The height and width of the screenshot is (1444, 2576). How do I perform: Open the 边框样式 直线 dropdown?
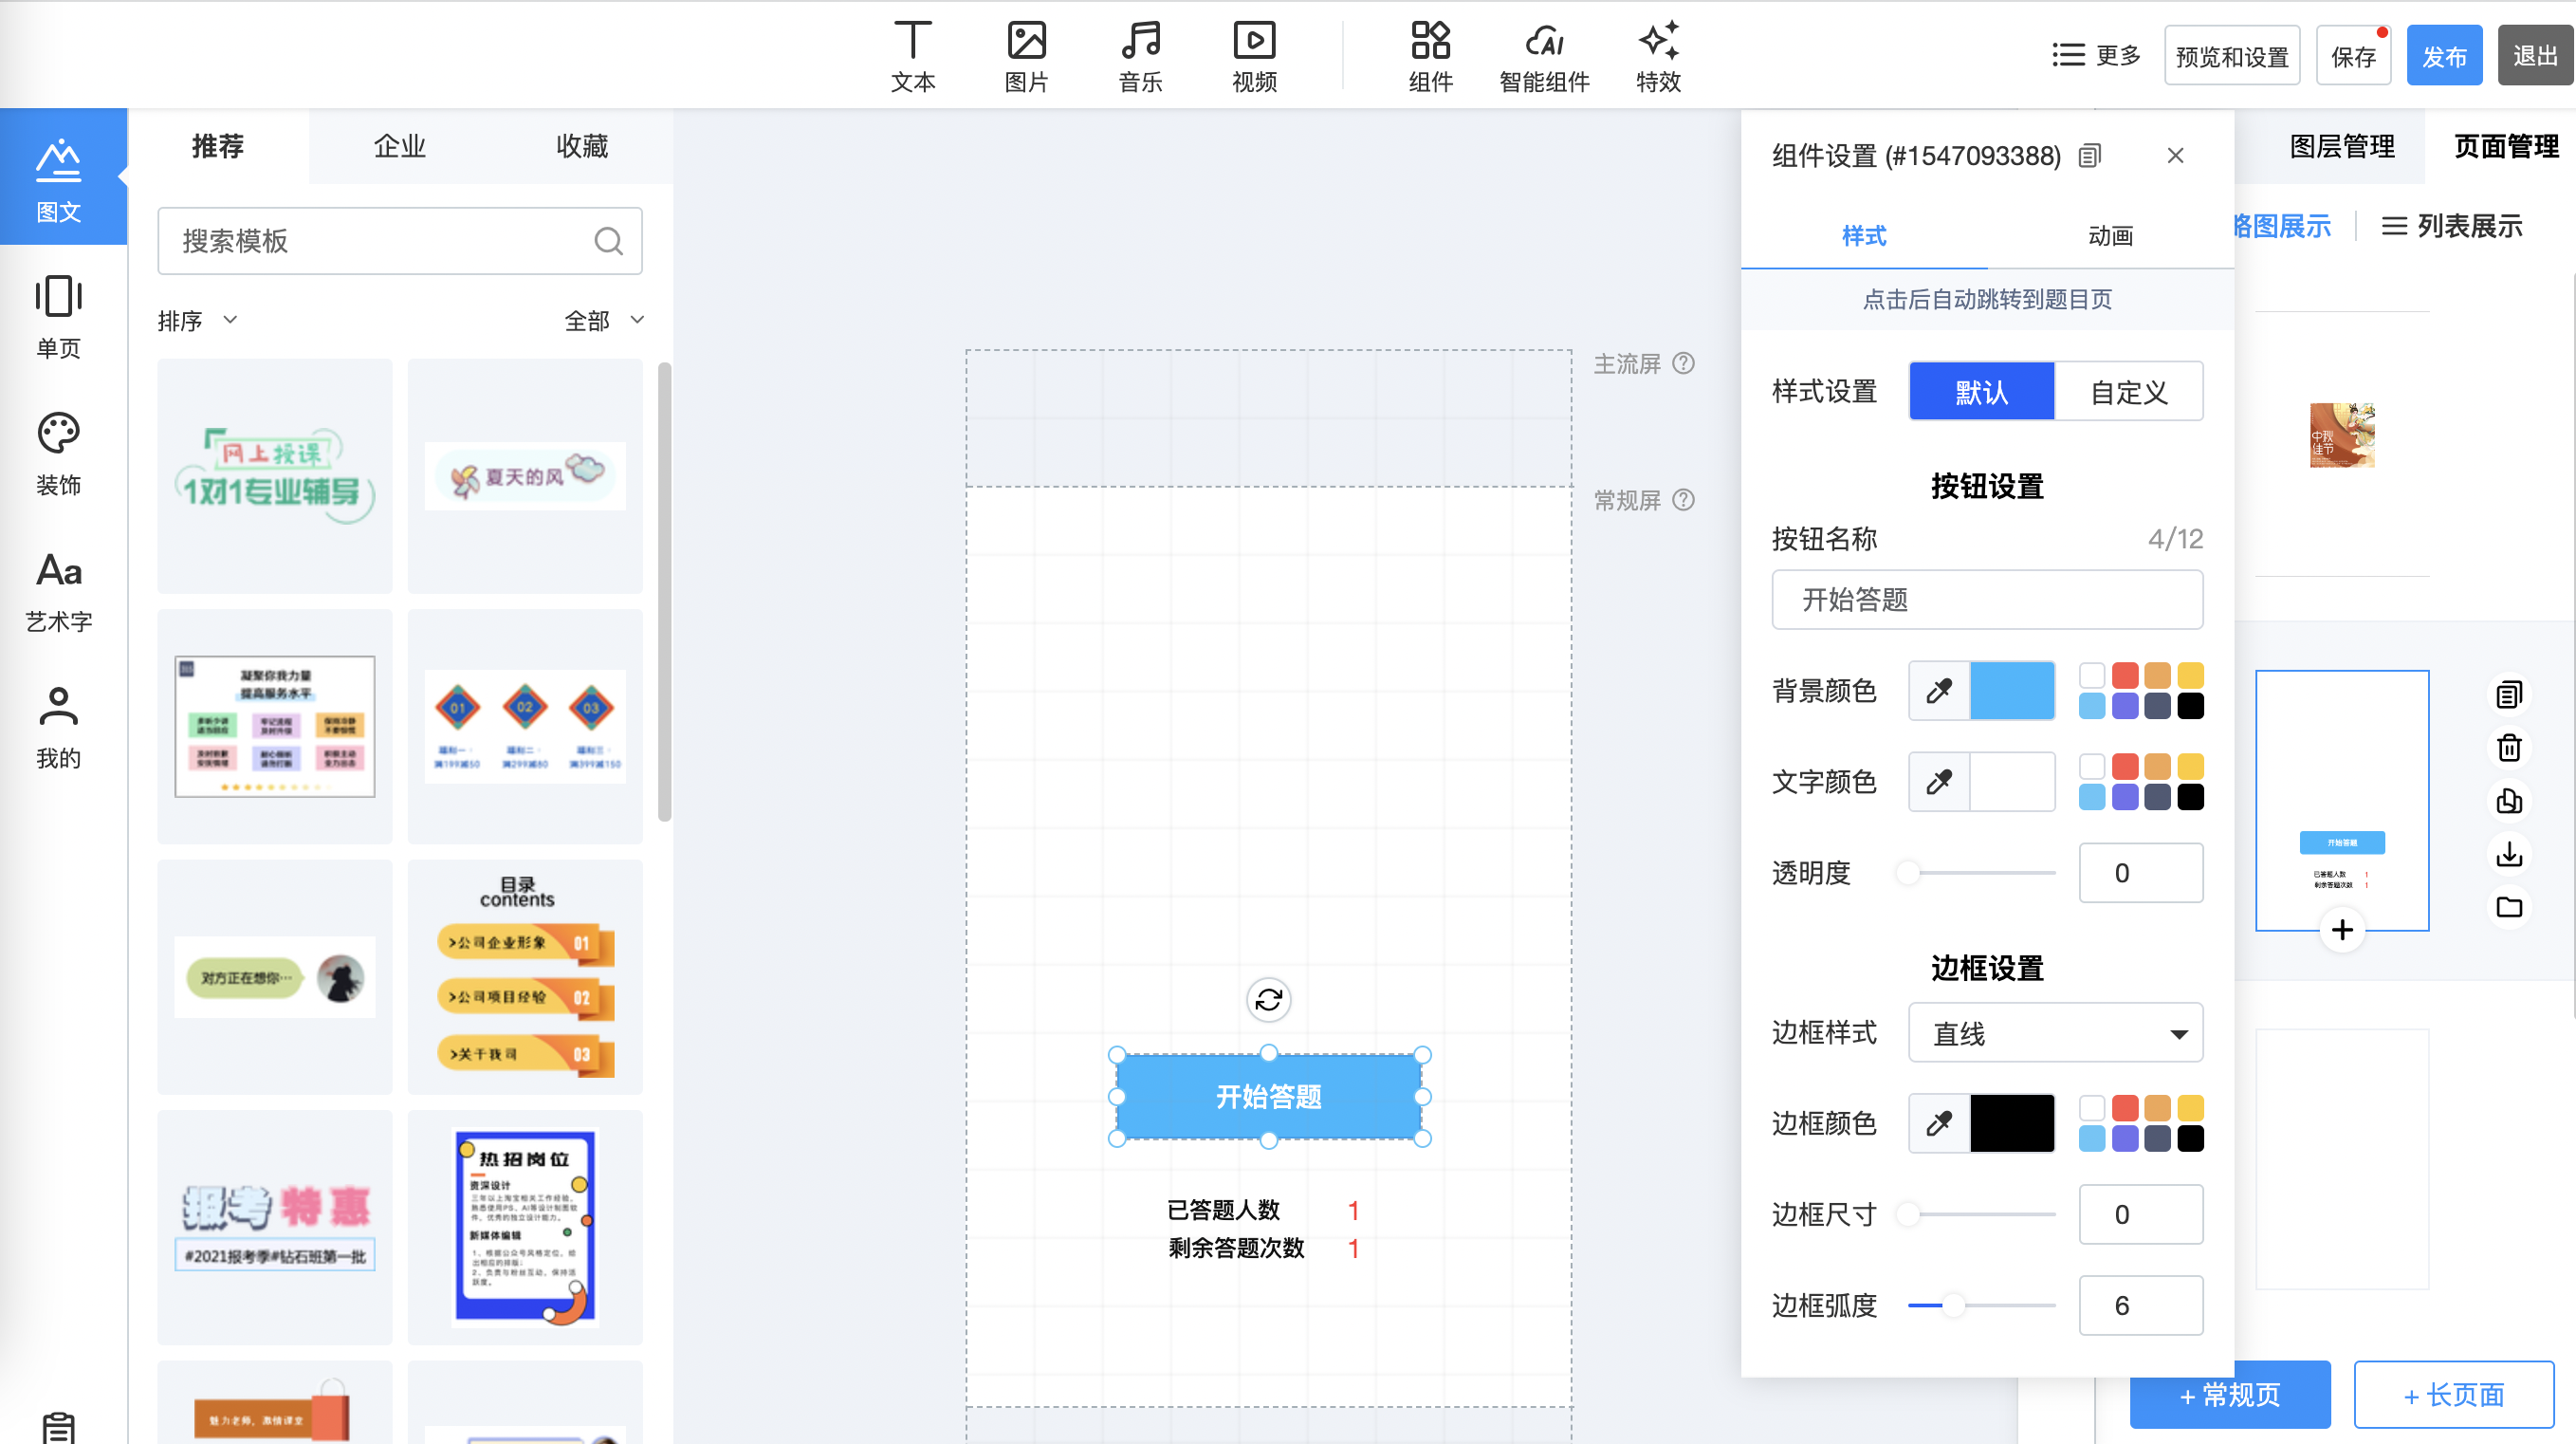coord(2055,1032)
